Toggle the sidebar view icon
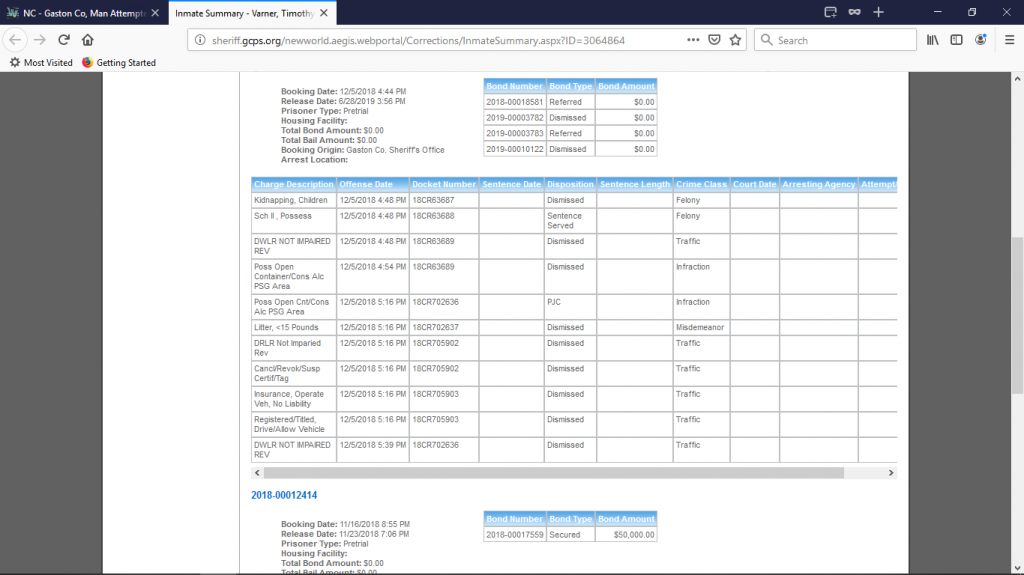The height and width of the screenshot is (575, 1024). 957,40
